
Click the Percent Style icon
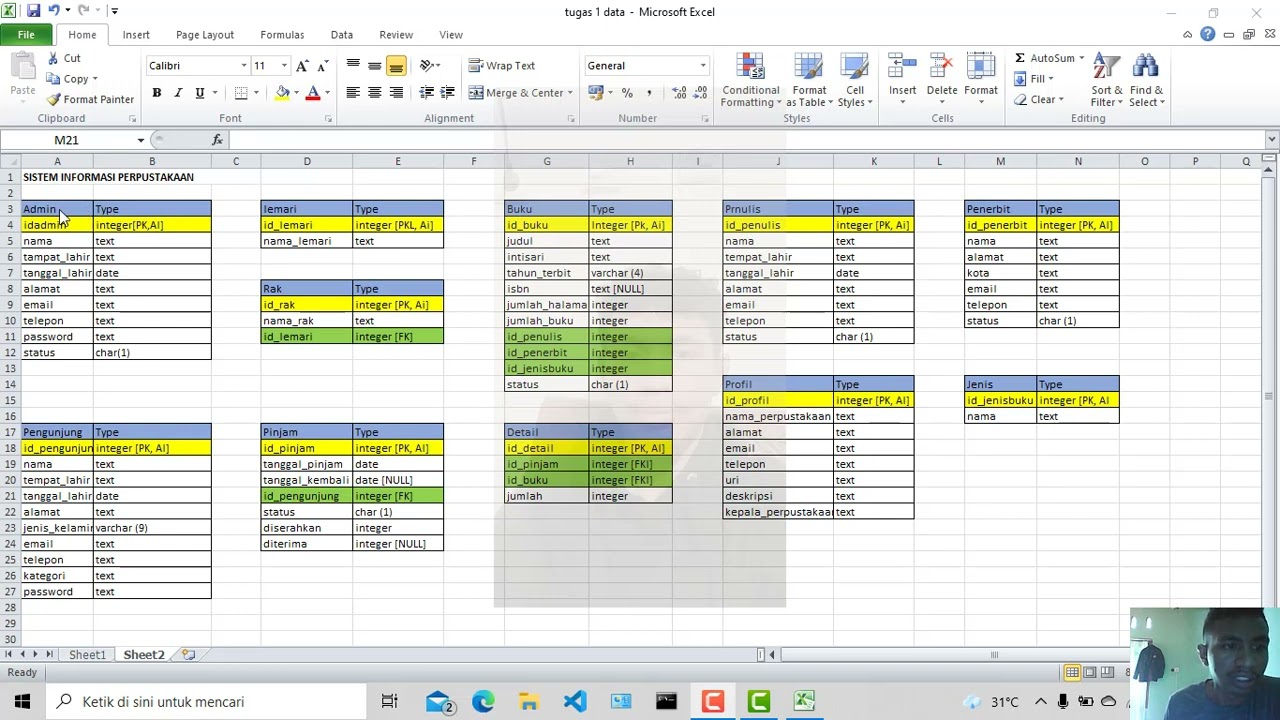627,93
